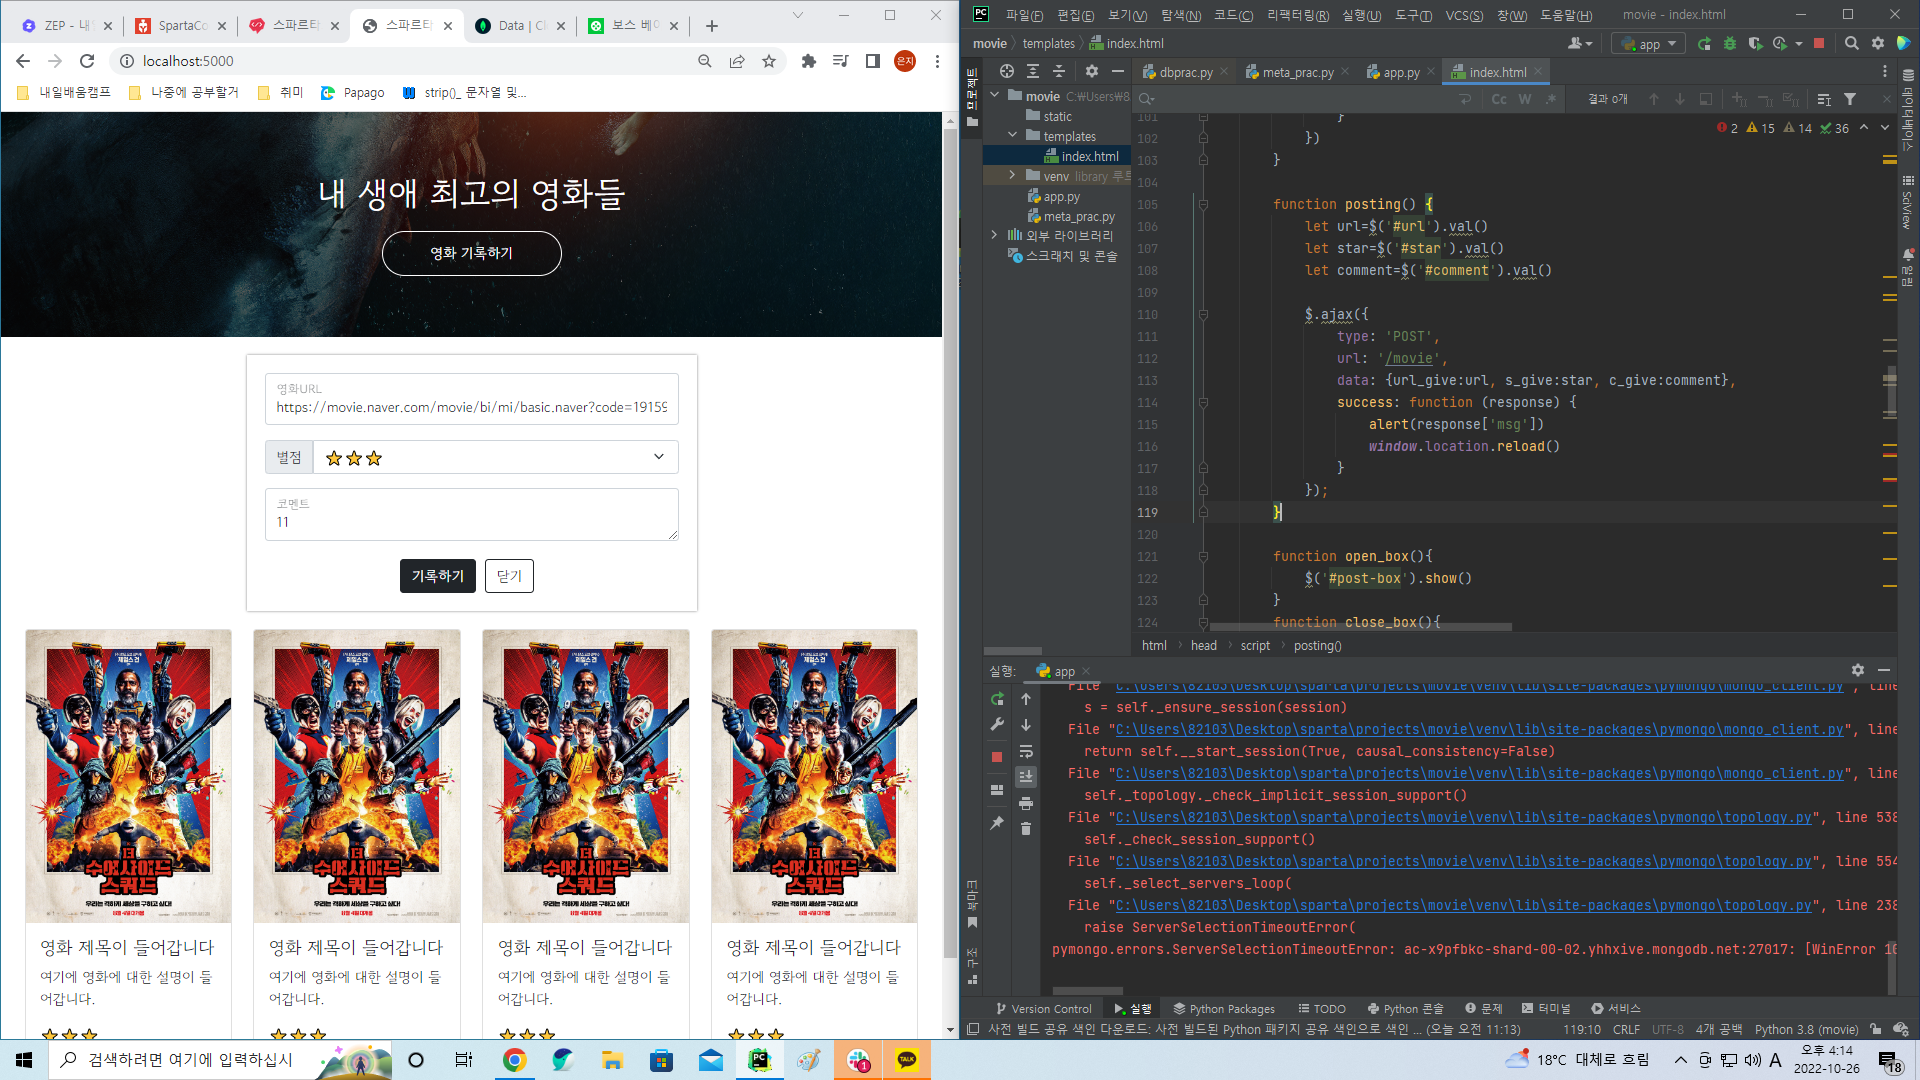Click first movie poster thumbnail
This screenshot has width=1920, height=1080.
(x=128, y=776)
